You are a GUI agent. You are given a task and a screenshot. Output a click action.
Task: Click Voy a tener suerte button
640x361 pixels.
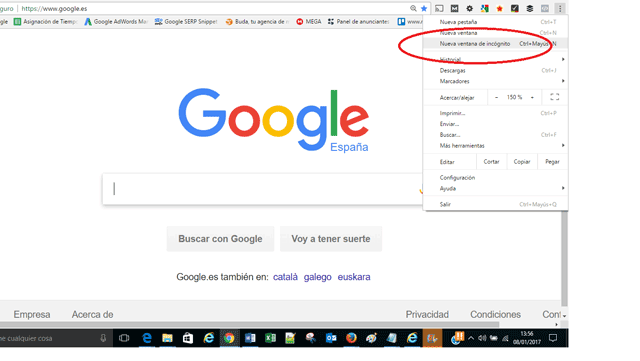[x=331, y=239]
